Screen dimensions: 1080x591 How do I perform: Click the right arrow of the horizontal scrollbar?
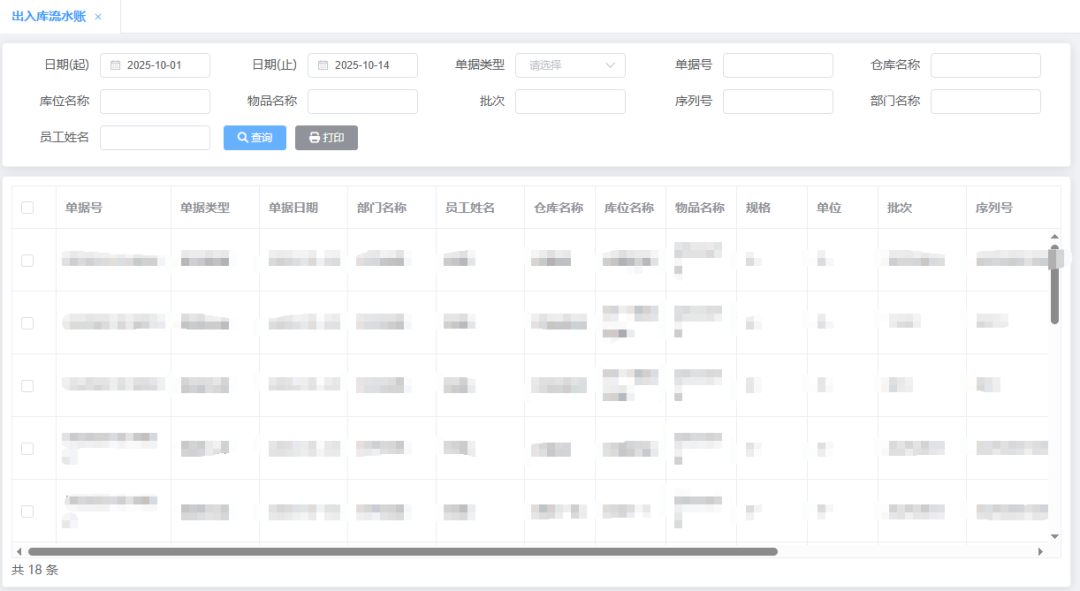pos(1041,550)
